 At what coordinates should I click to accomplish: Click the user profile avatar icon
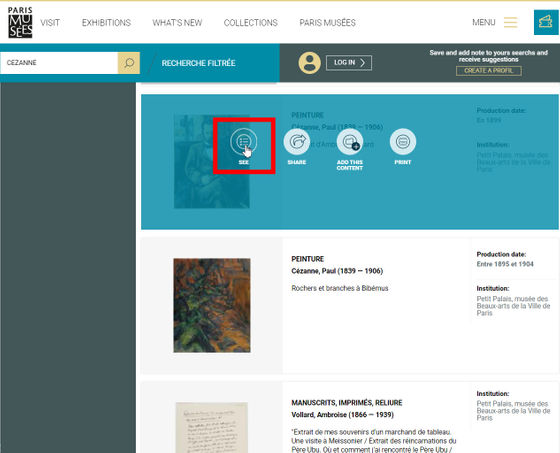pyautogui.click(x=309, y=63)
